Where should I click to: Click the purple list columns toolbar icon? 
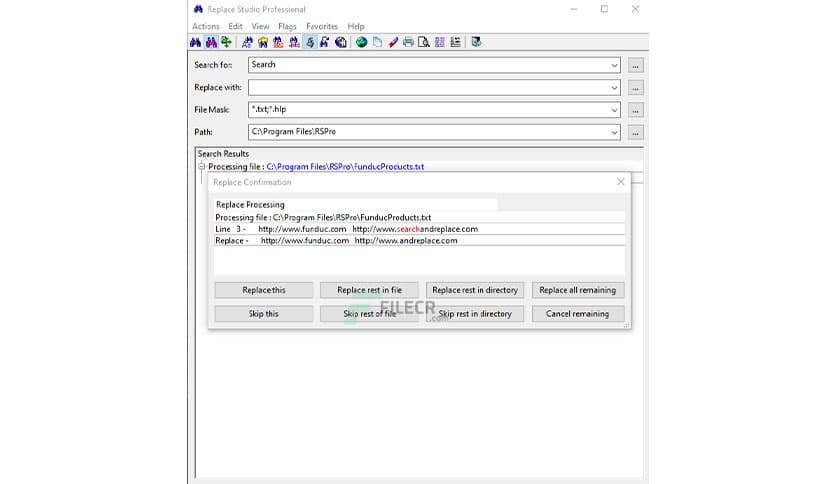coord(439,42)
